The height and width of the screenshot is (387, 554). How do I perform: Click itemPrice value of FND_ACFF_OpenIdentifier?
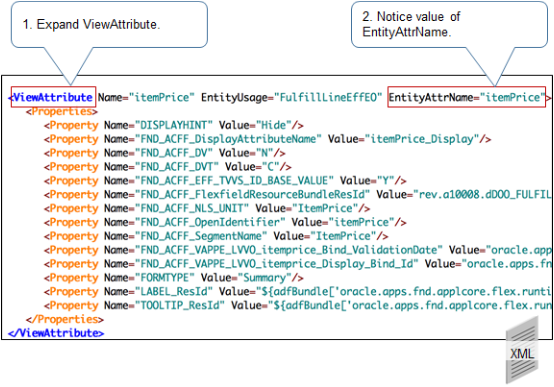tap(361, 222)
